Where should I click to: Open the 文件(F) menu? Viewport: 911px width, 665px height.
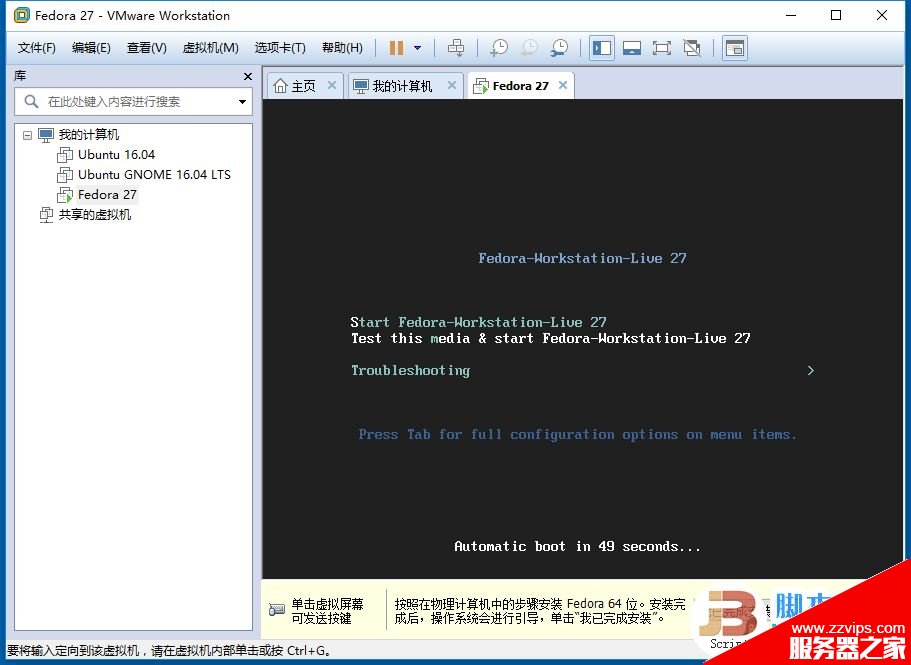(37, 48)
